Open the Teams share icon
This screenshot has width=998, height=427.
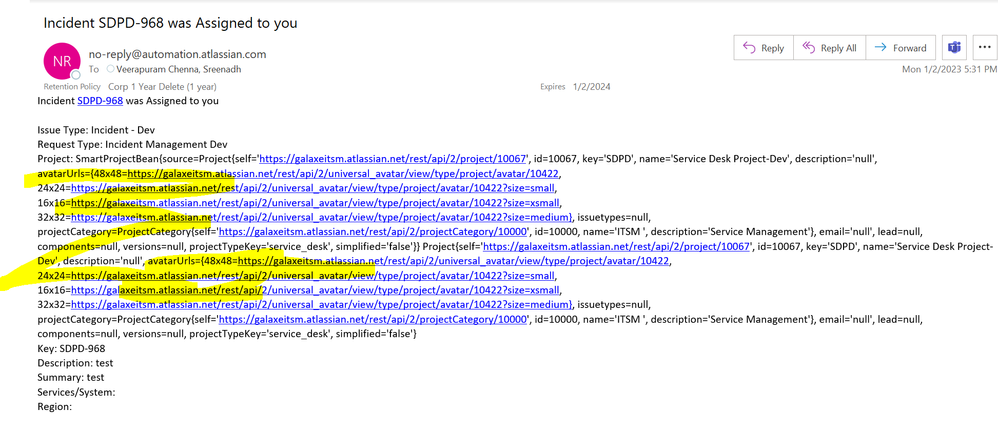(954, 48)
